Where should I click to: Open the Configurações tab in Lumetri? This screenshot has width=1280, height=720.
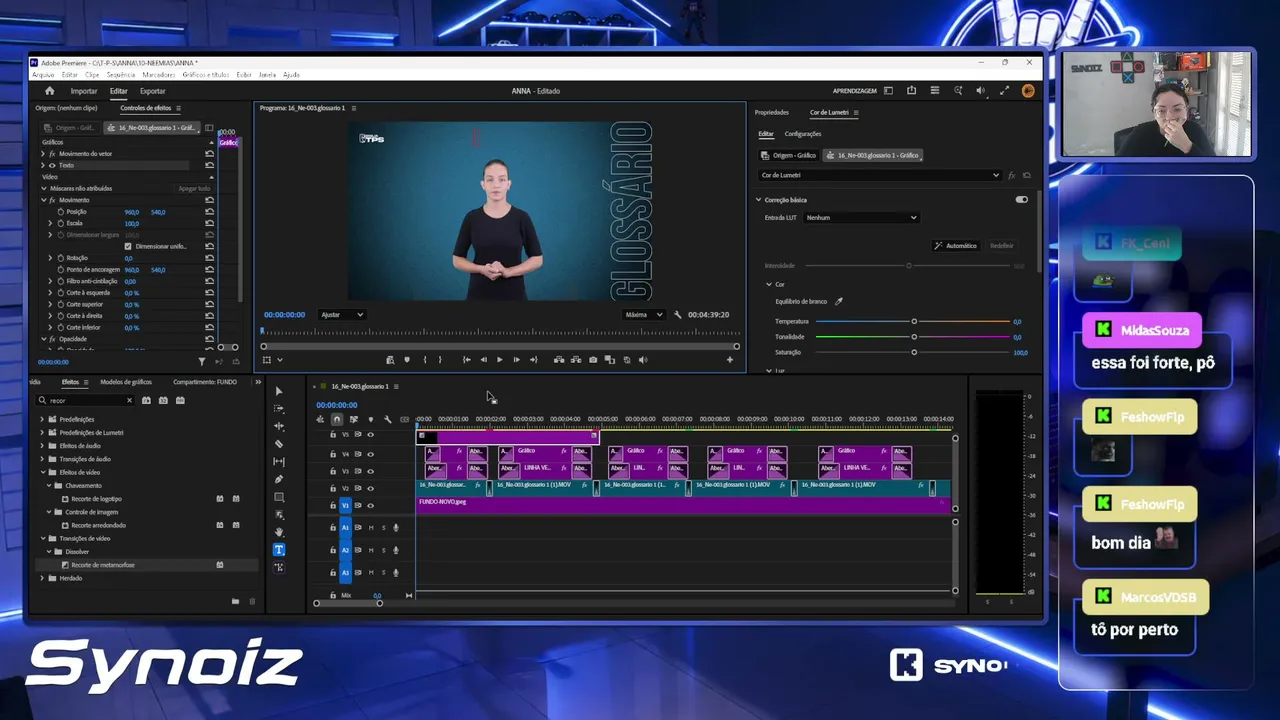click(x=803, y=134)
